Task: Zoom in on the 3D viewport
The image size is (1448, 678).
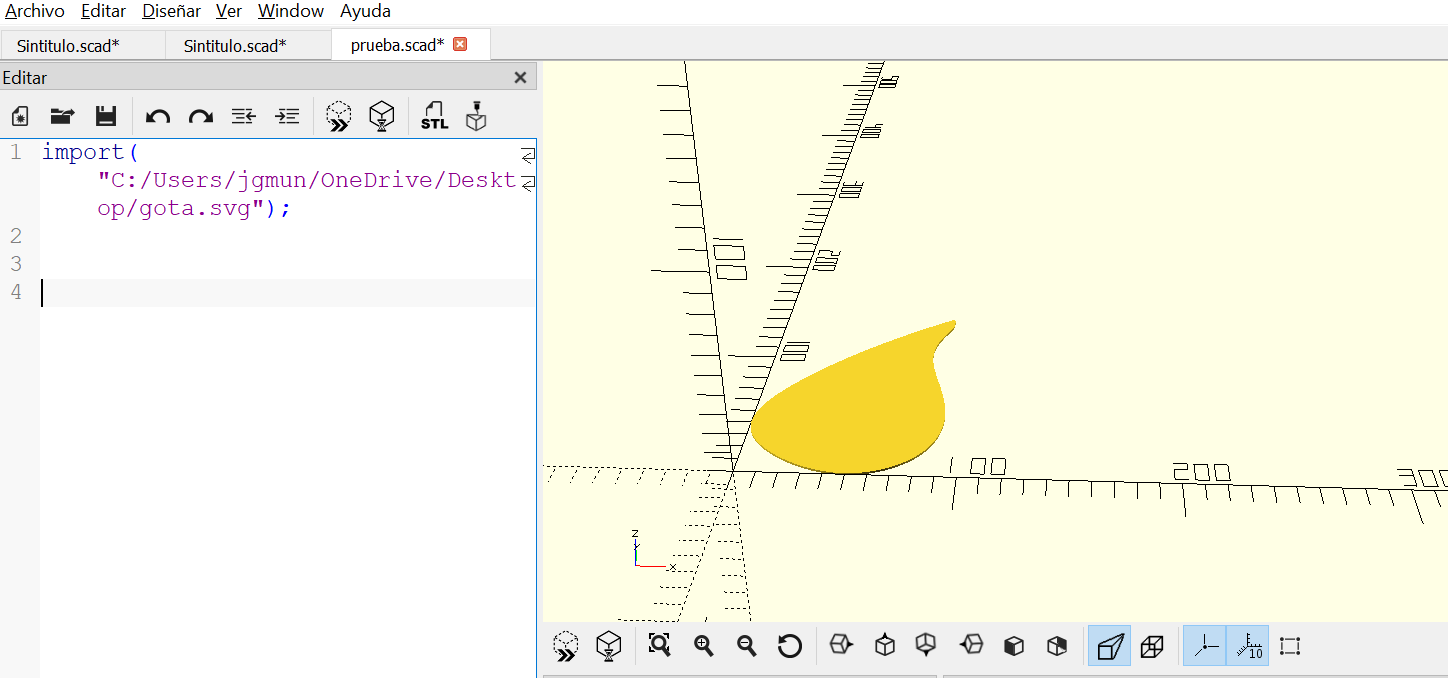Action: (x=703, y=646)
